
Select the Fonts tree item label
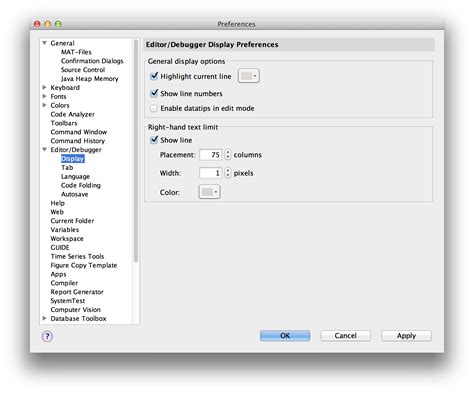pos(58,96)
